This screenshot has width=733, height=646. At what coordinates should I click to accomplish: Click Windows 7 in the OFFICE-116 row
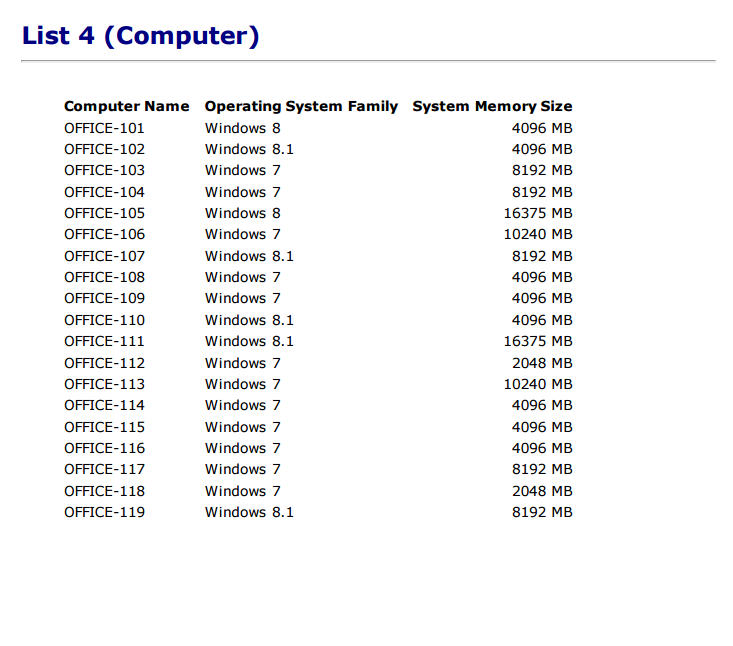(243, 448)
